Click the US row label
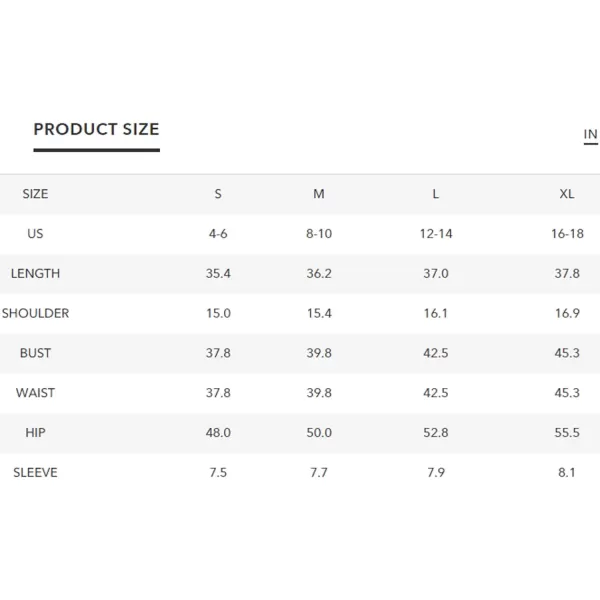 35,234
